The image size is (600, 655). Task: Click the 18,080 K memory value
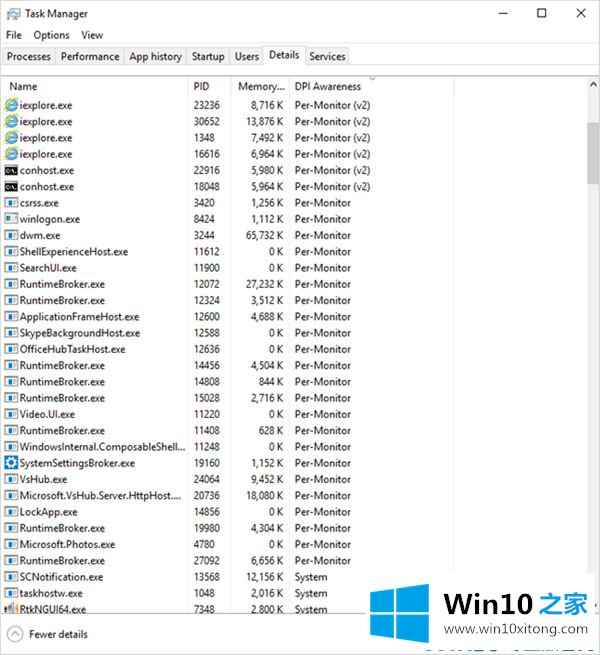[x=264, y=496]
